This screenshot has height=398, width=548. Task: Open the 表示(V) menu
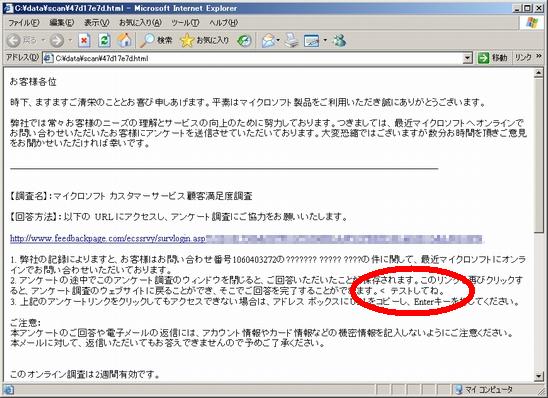coord(96,23)
